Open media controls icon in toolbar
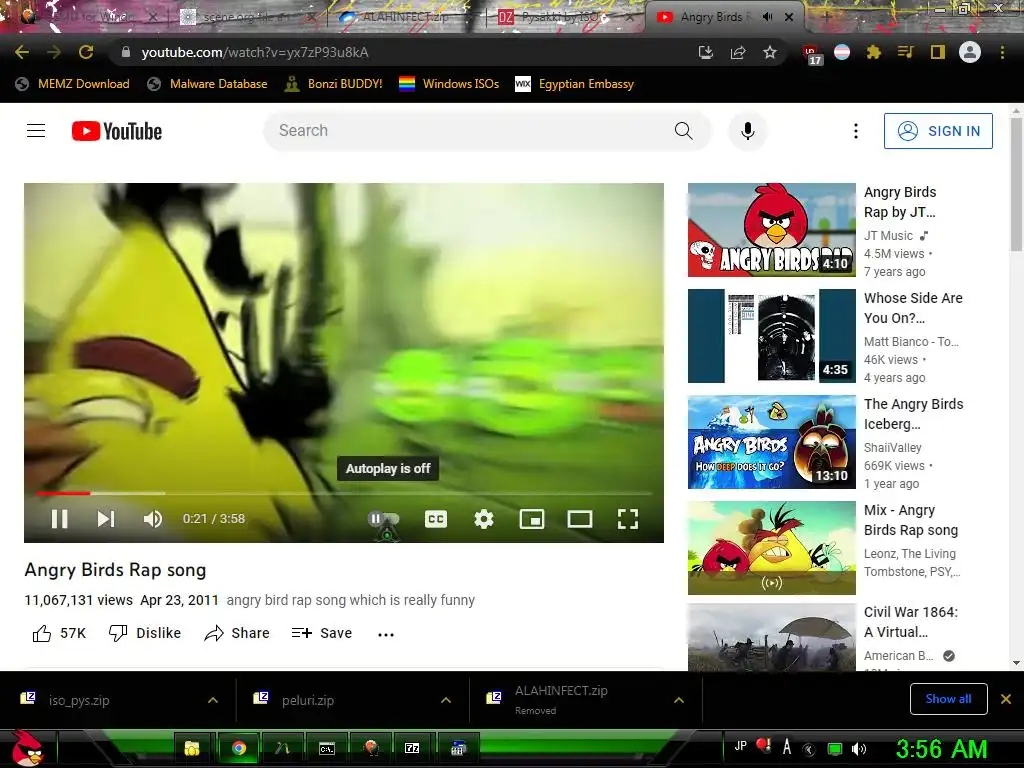The image size is (1024, 768). tap(905, 52)
